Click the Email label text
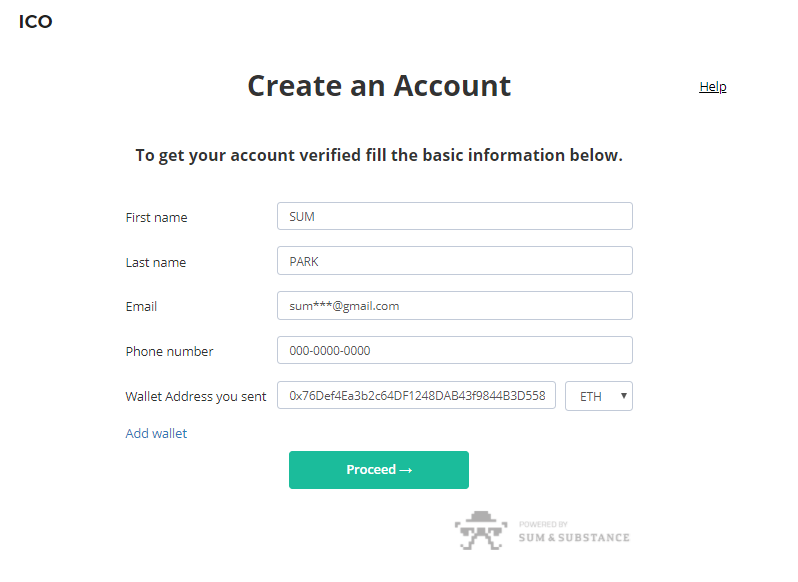This screenshot has height=582, width=798. [141, 306]
